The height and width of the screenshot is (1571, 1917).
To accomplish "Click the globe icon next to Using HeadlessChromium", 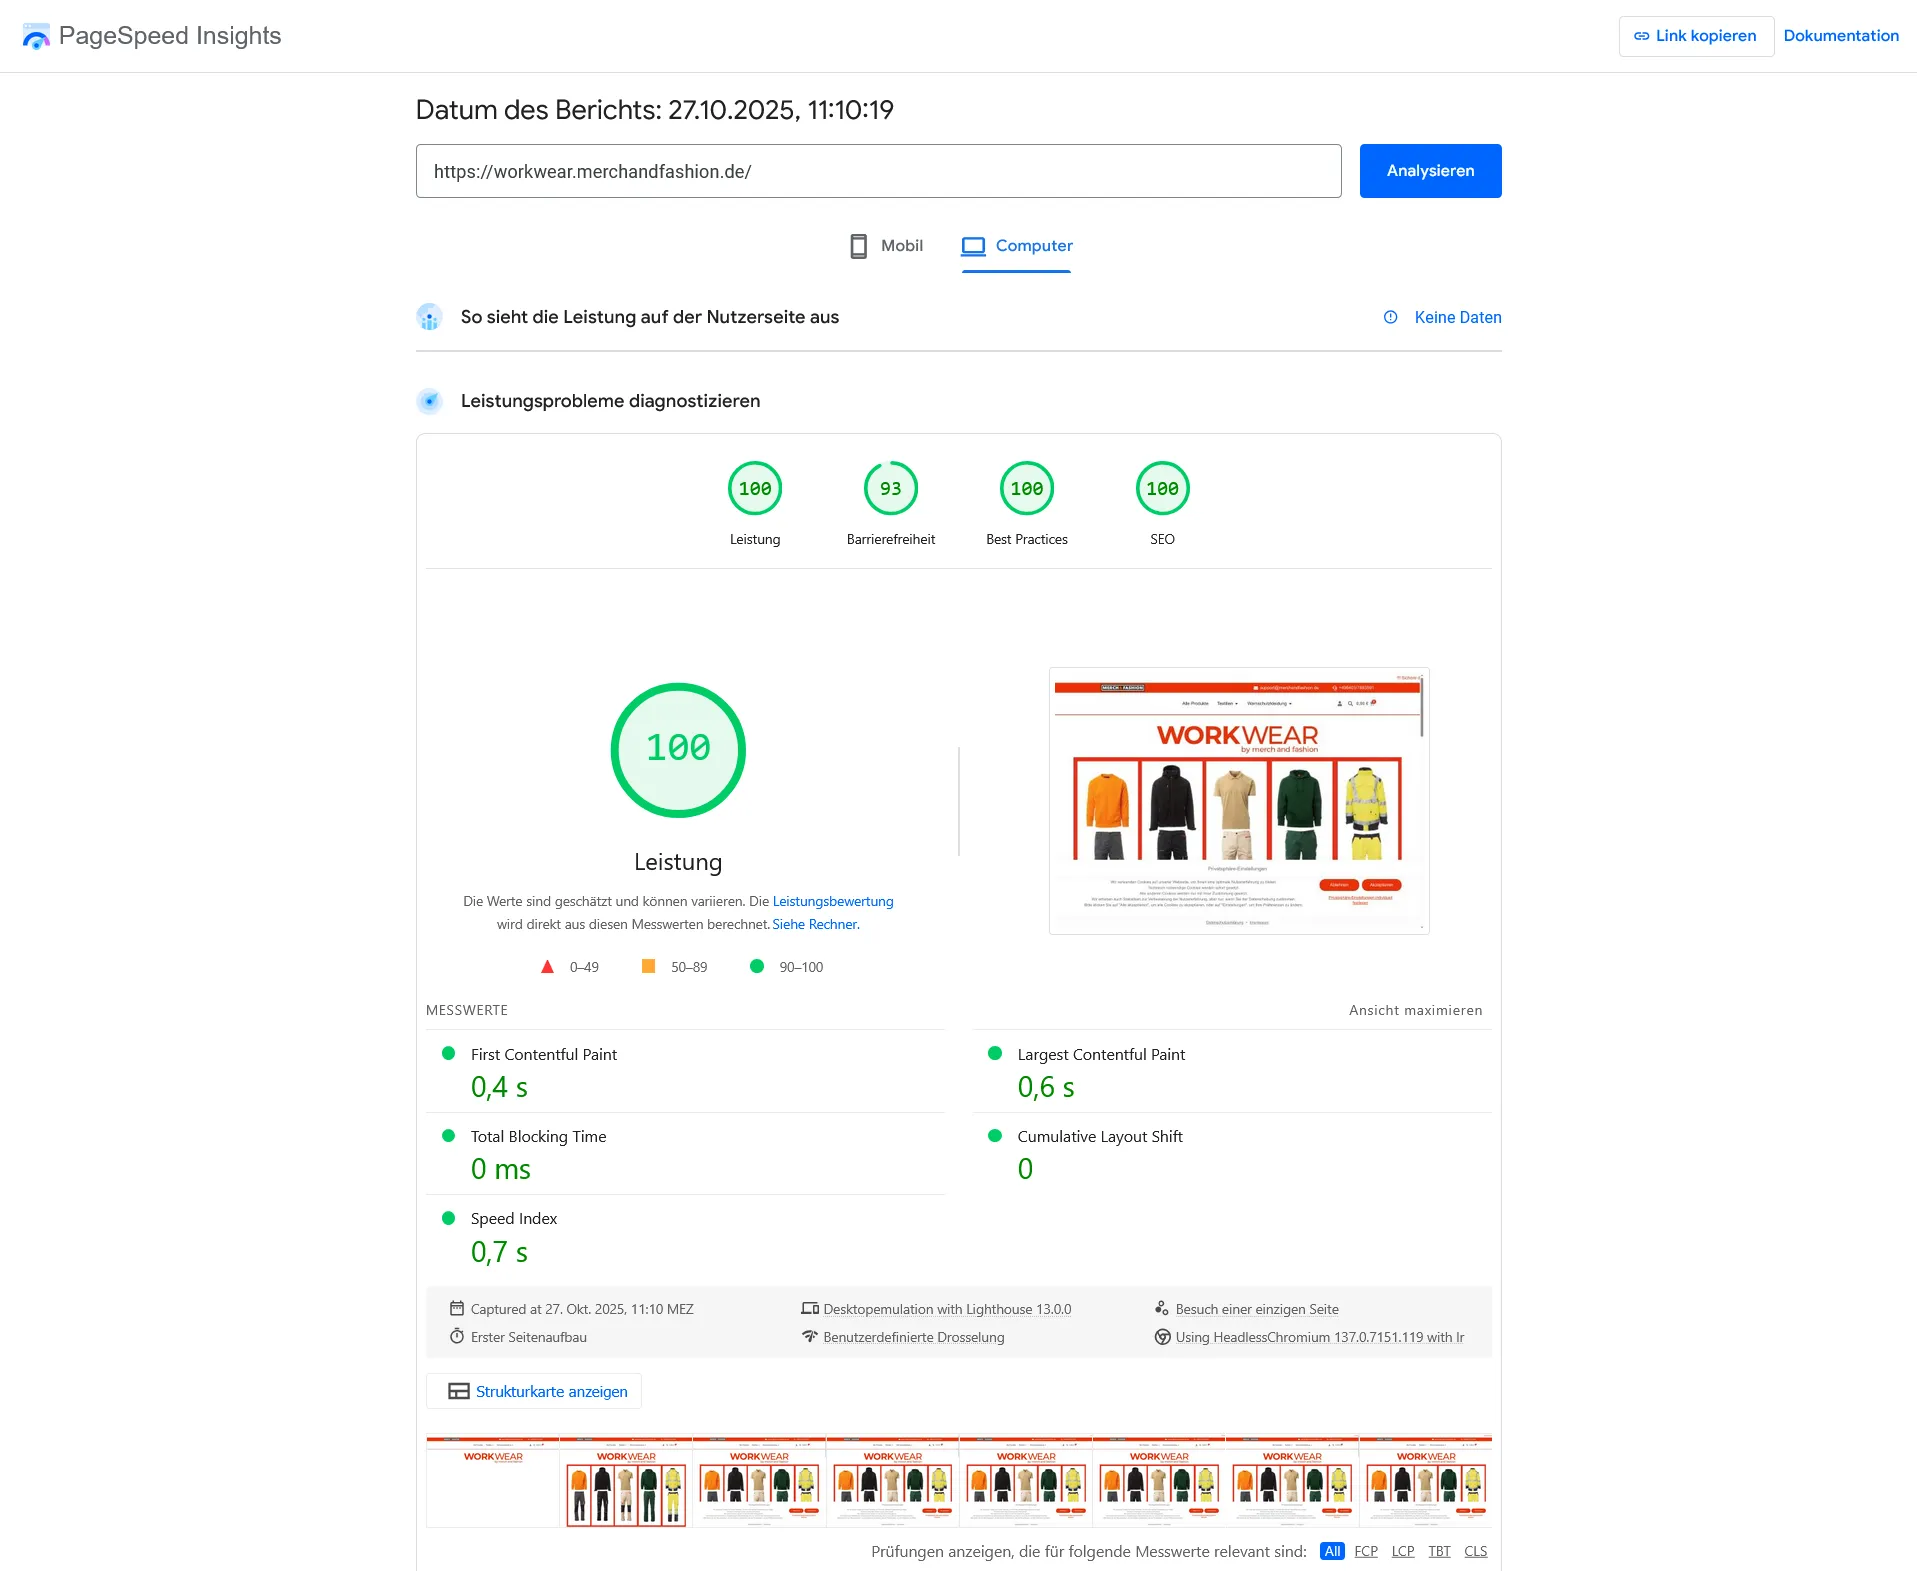I will click(1163, 1336).
